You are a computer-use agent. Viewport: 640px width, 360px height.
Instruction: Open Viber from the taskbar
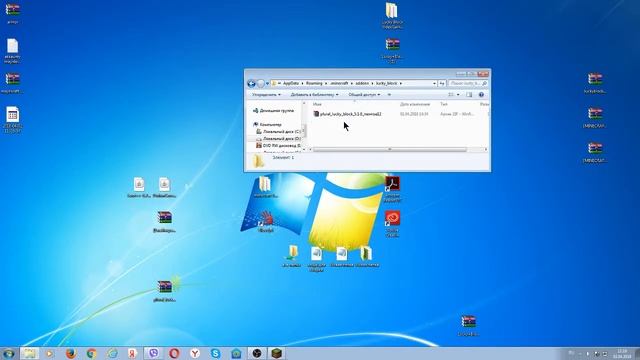153,353
